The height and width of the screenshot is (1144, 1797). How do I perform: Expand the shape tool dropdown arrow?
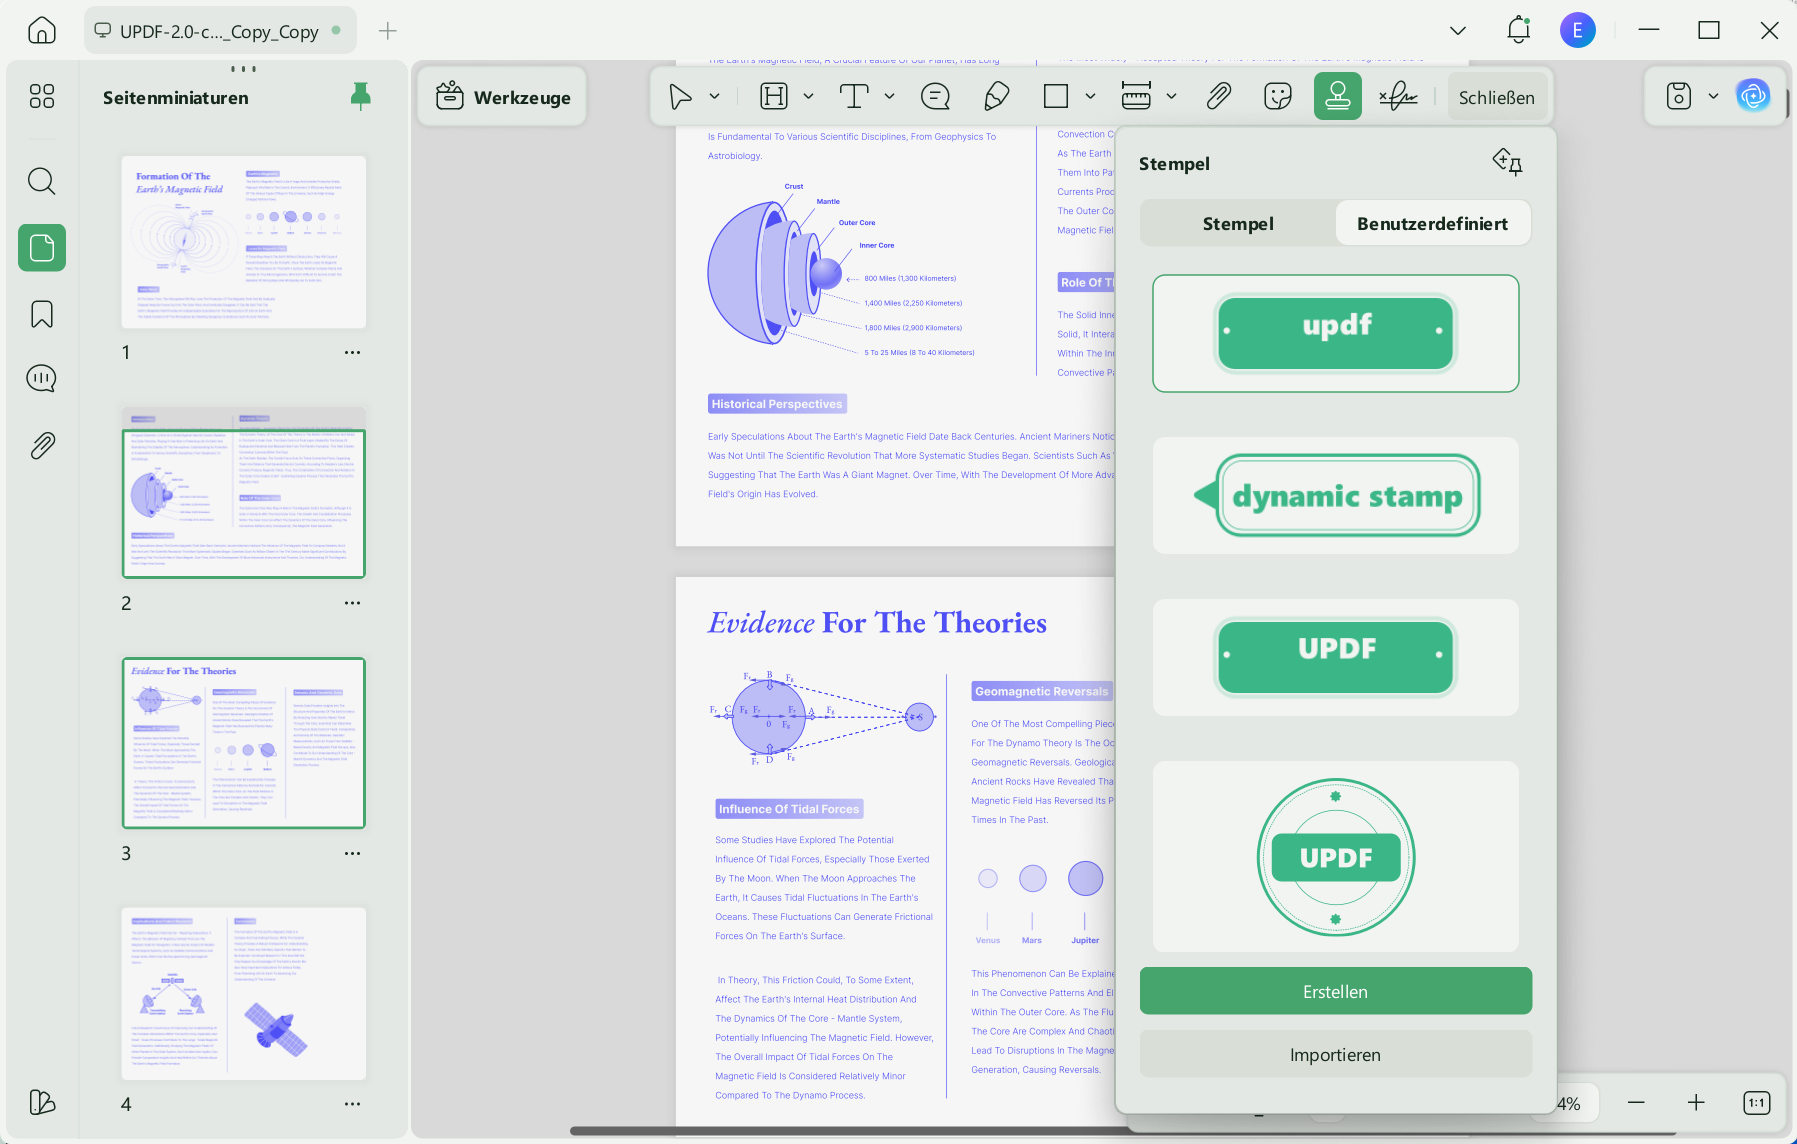[x=1090, y=96]
